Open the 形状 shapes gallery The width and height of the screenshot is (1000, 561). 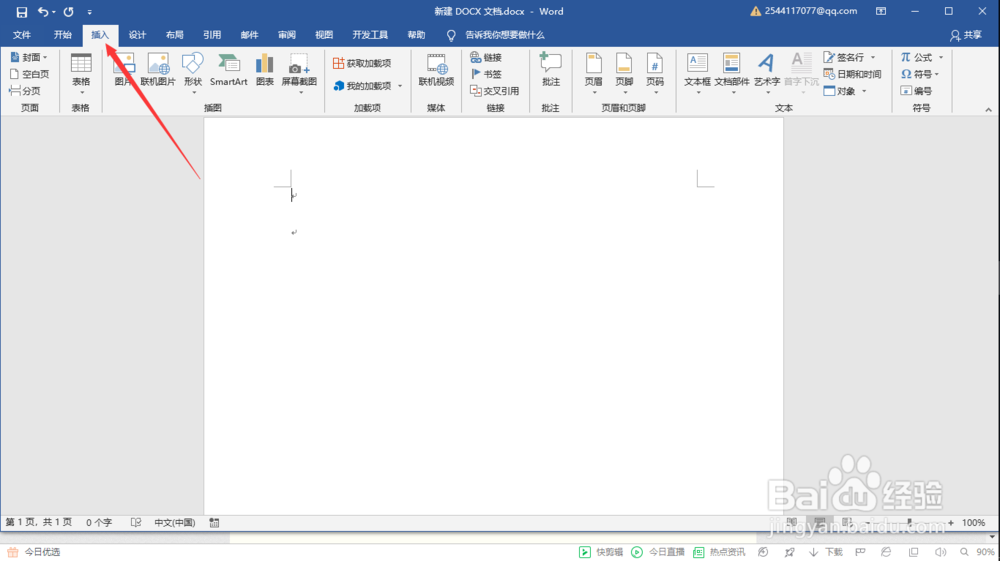193,74
